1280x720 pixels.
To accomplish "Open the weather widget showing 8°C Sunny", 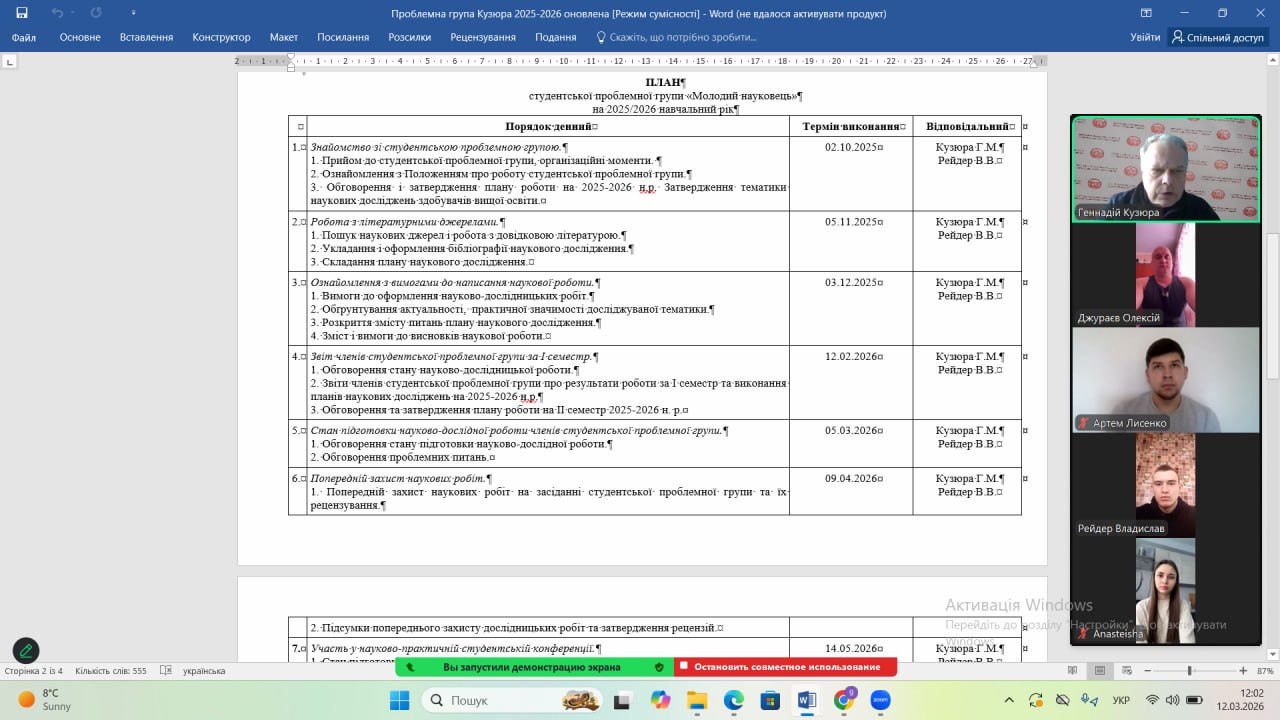I will [46, 700].
